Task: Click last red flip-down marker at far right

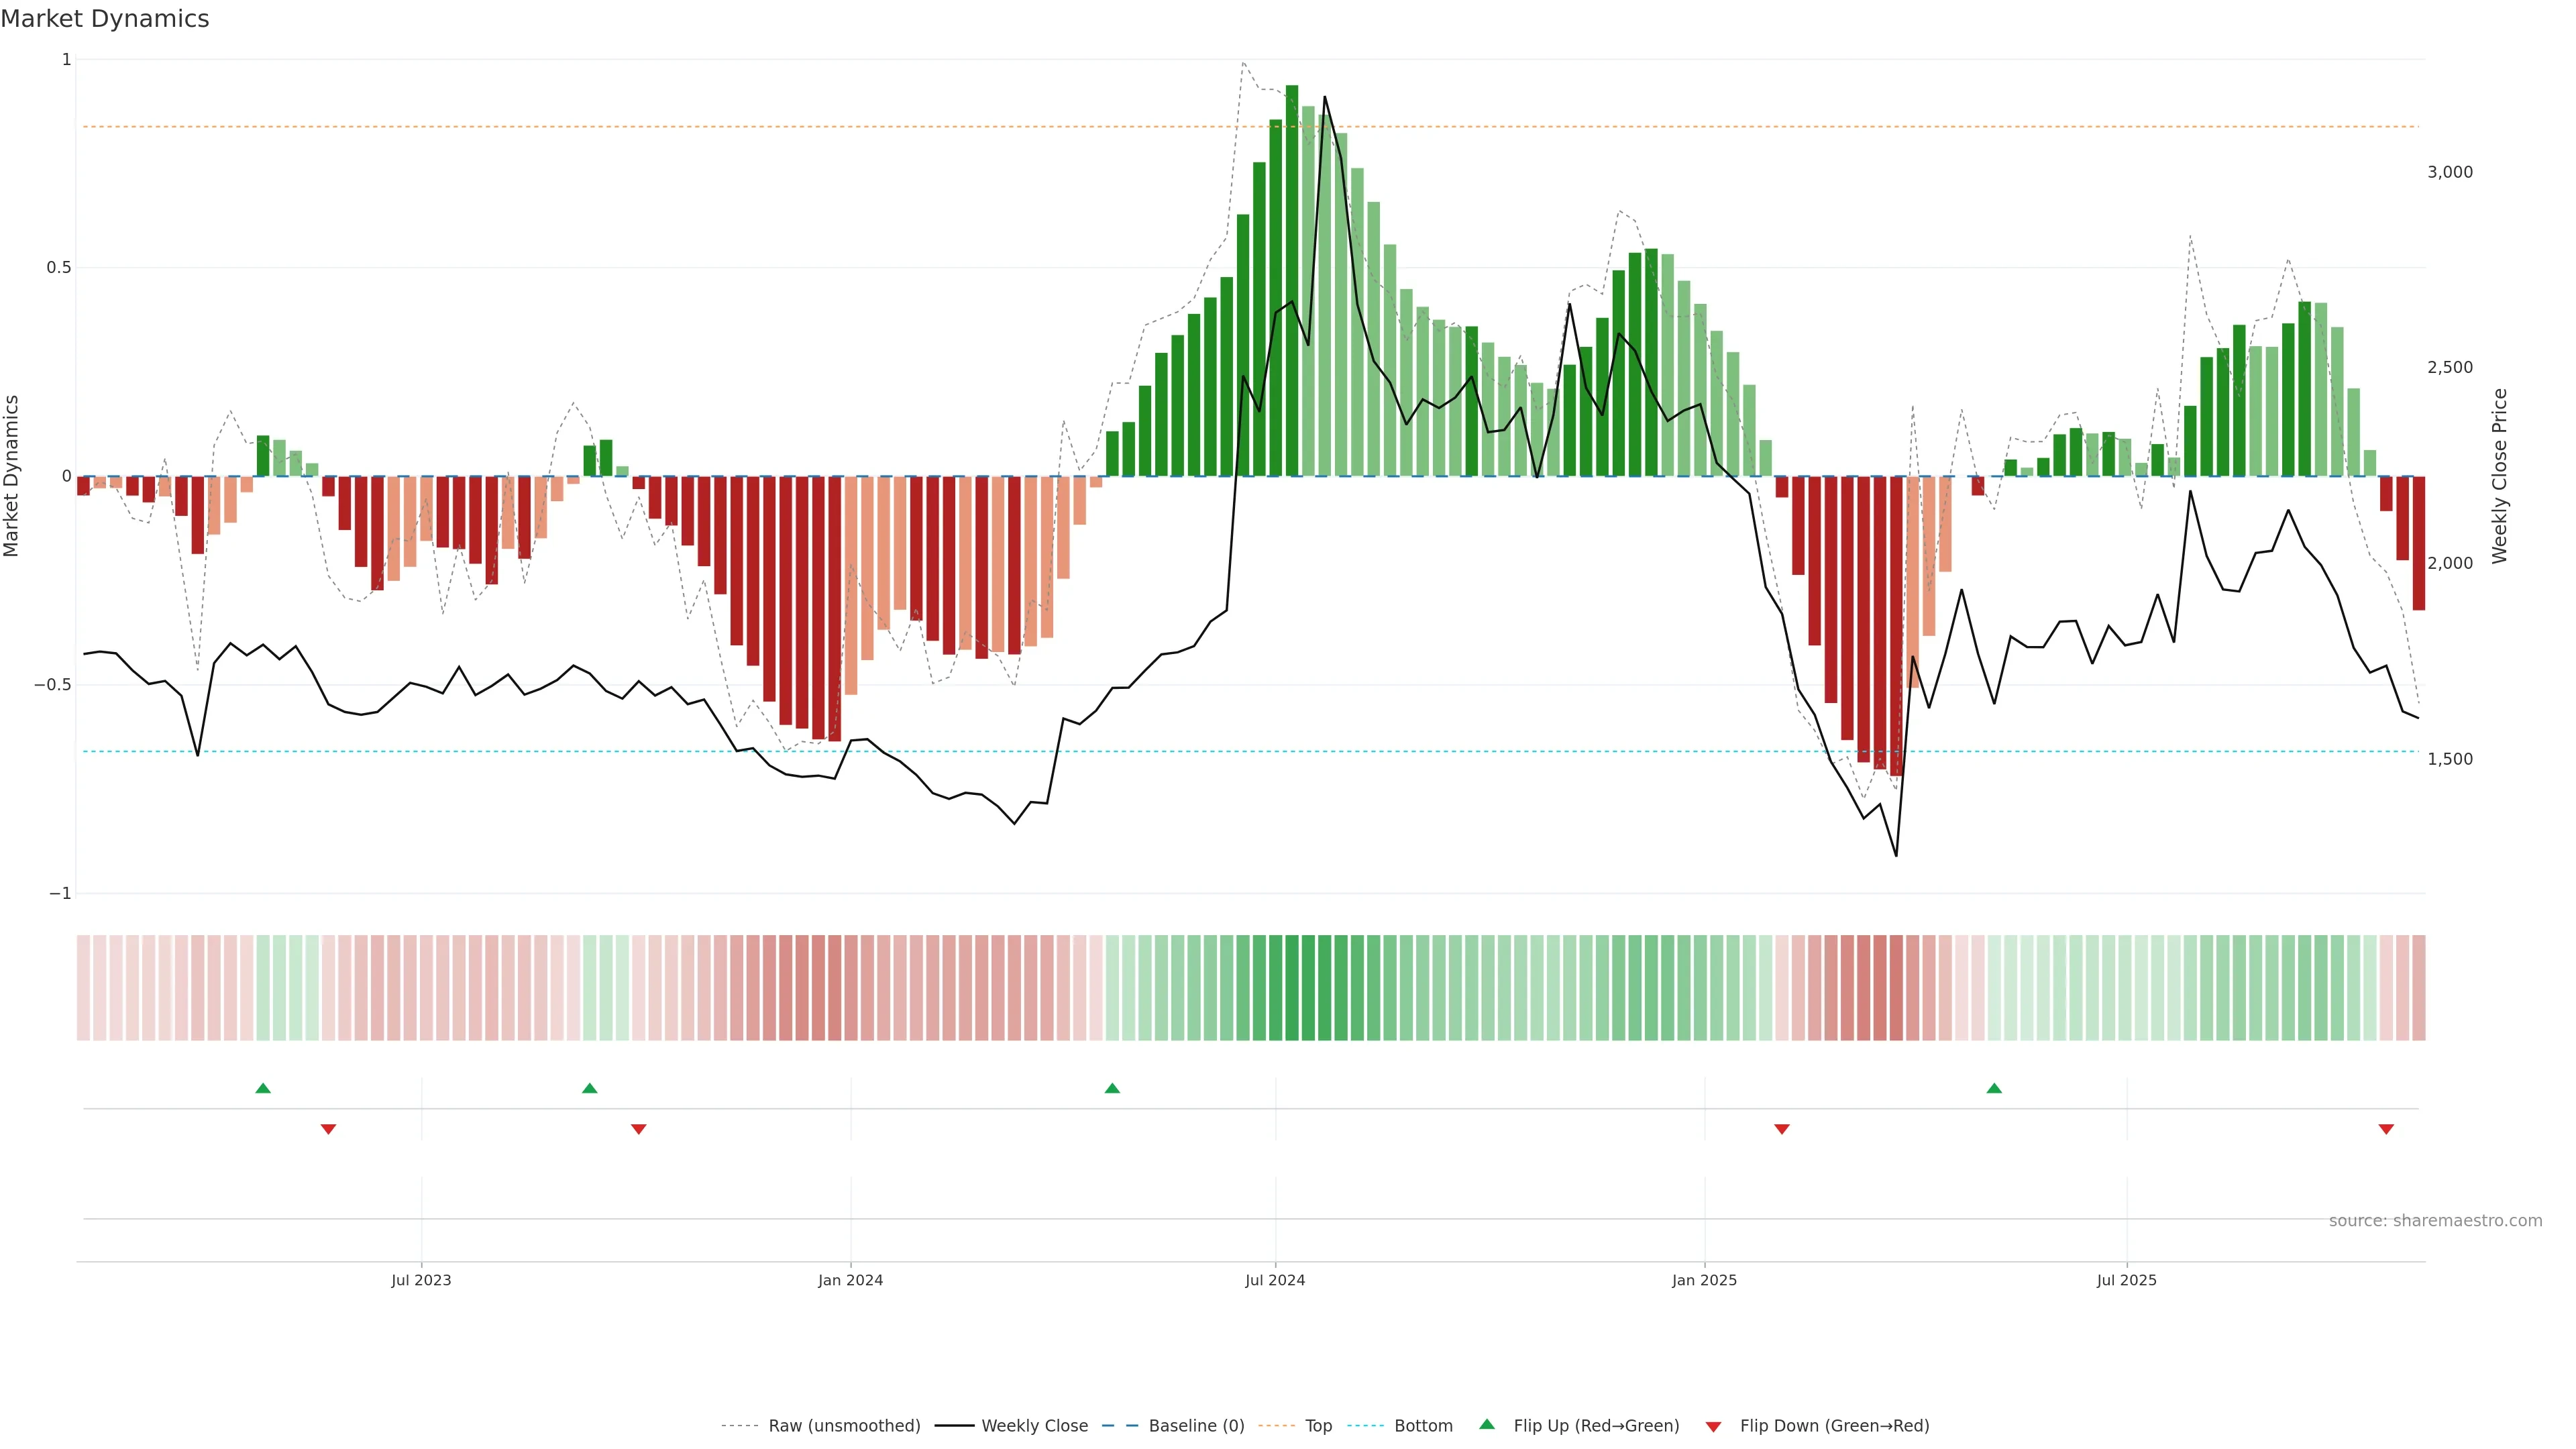Action: pos(2386,1129)
